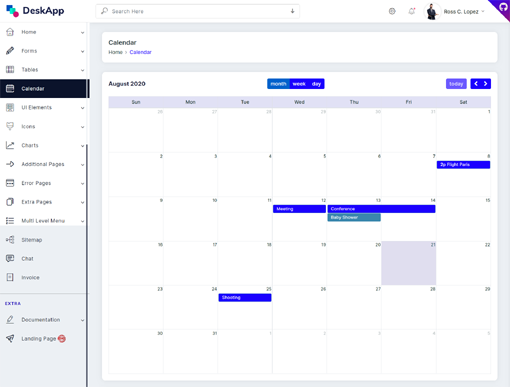Viewport: 510px width, 387px height.
Task: Click the GitHub corner icon
Action: (x=503, y=7)
